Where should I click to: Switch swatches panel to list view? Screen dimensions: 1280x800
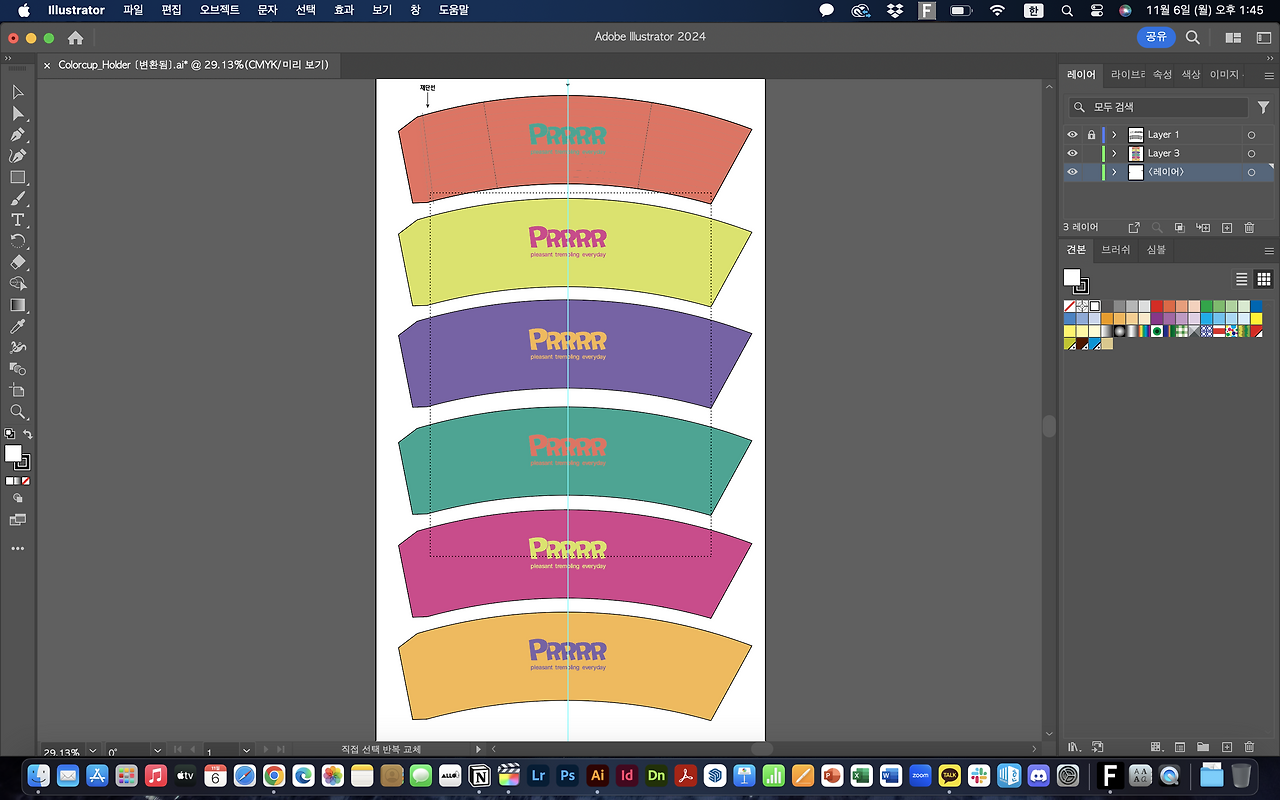click(x=1242, y=279)
